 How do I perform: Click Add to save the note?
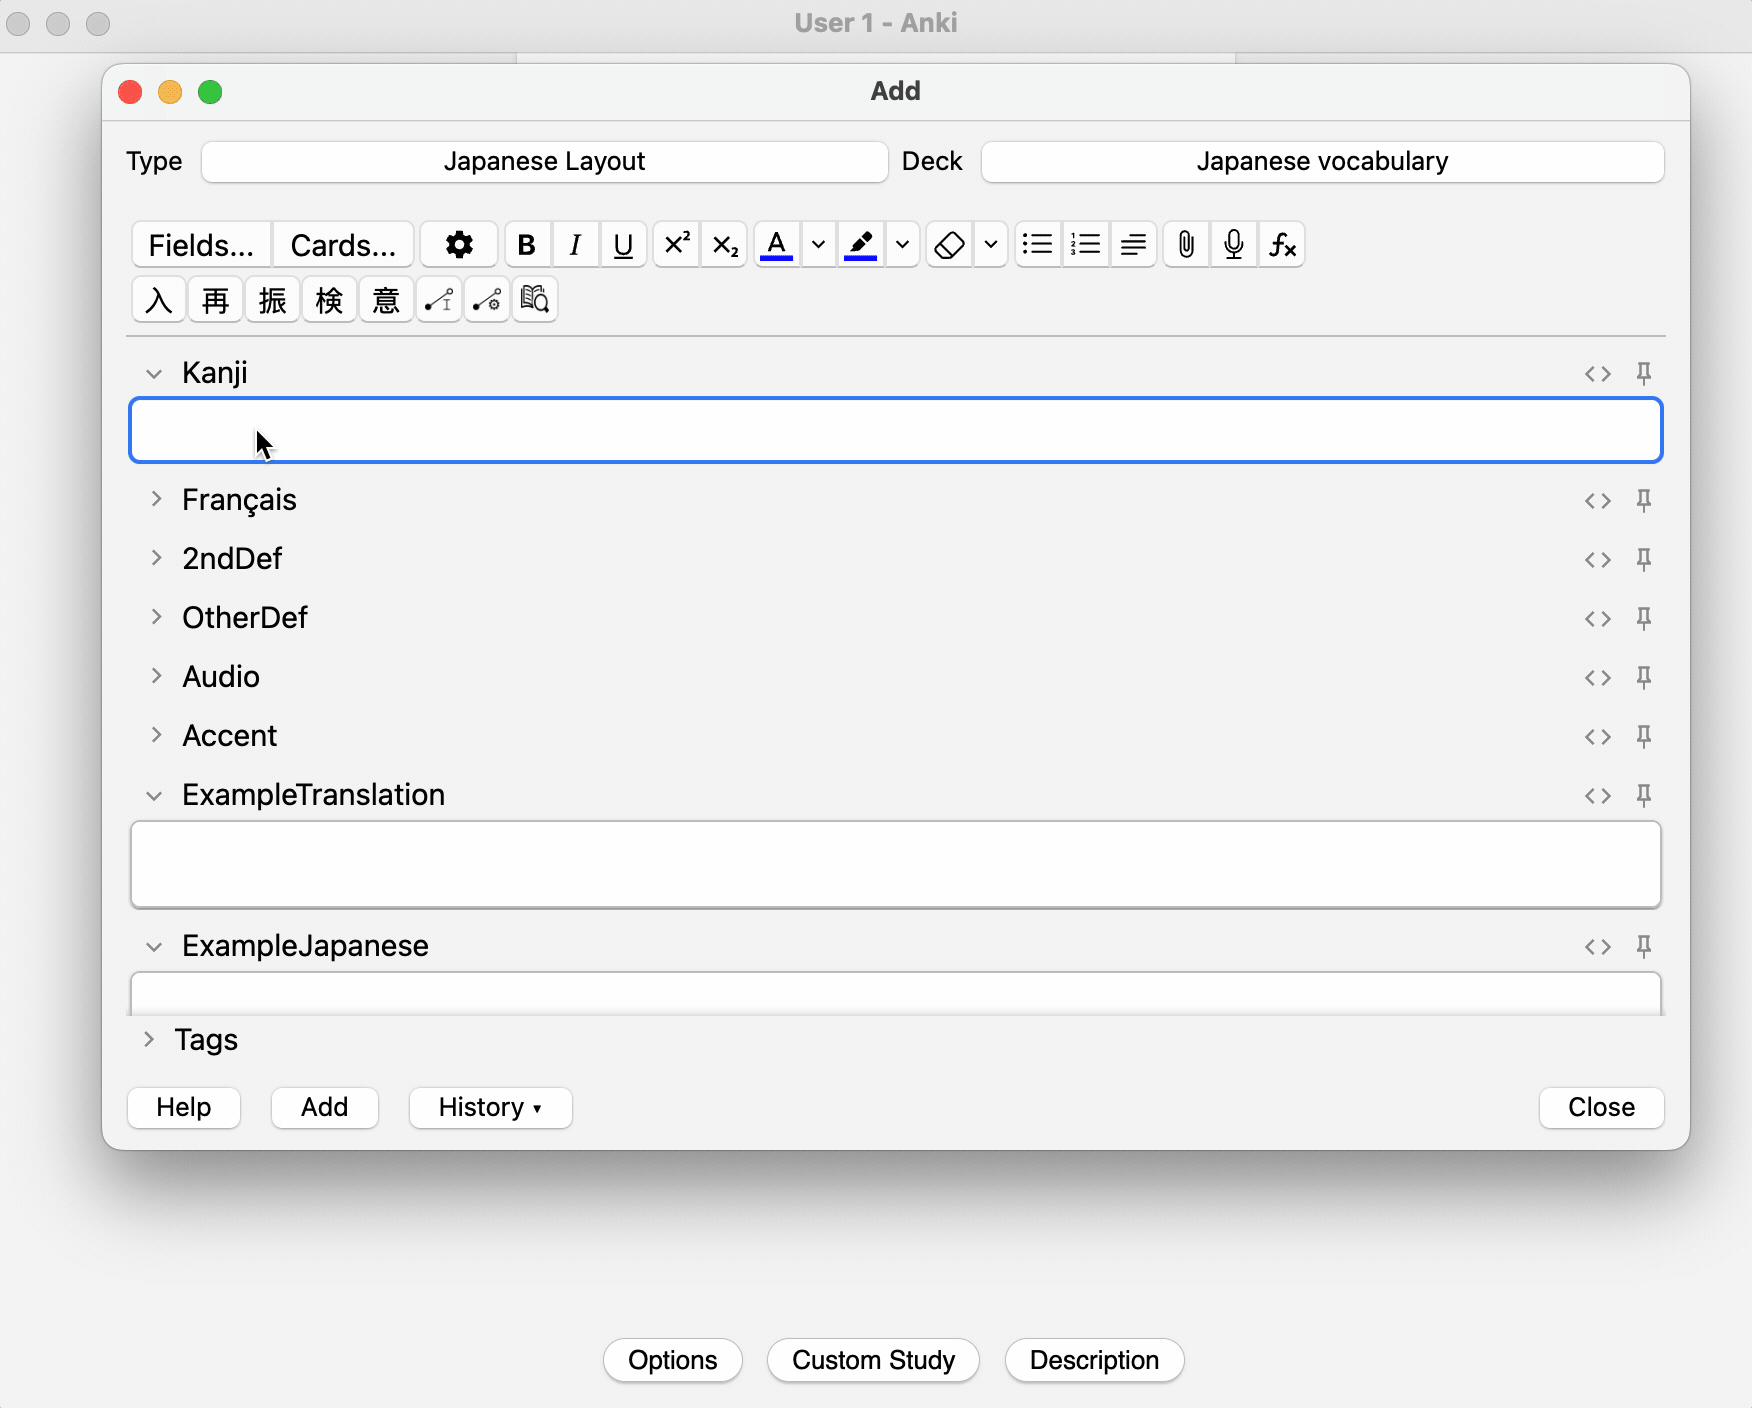(x=325, y=1107)
